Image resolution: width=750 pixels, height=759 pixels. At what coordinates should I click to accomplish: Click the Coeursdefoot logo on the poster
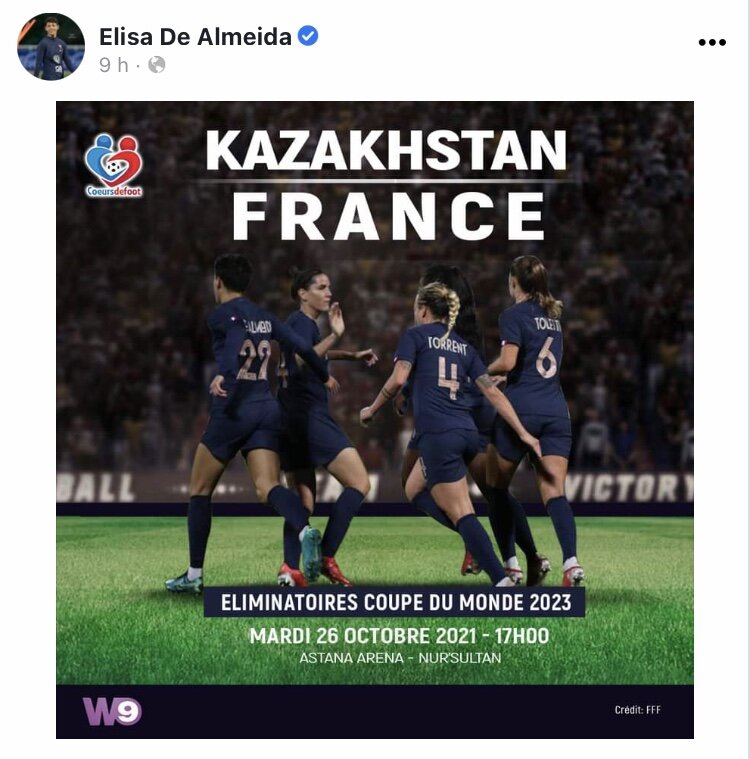click(x=114, y=165)
